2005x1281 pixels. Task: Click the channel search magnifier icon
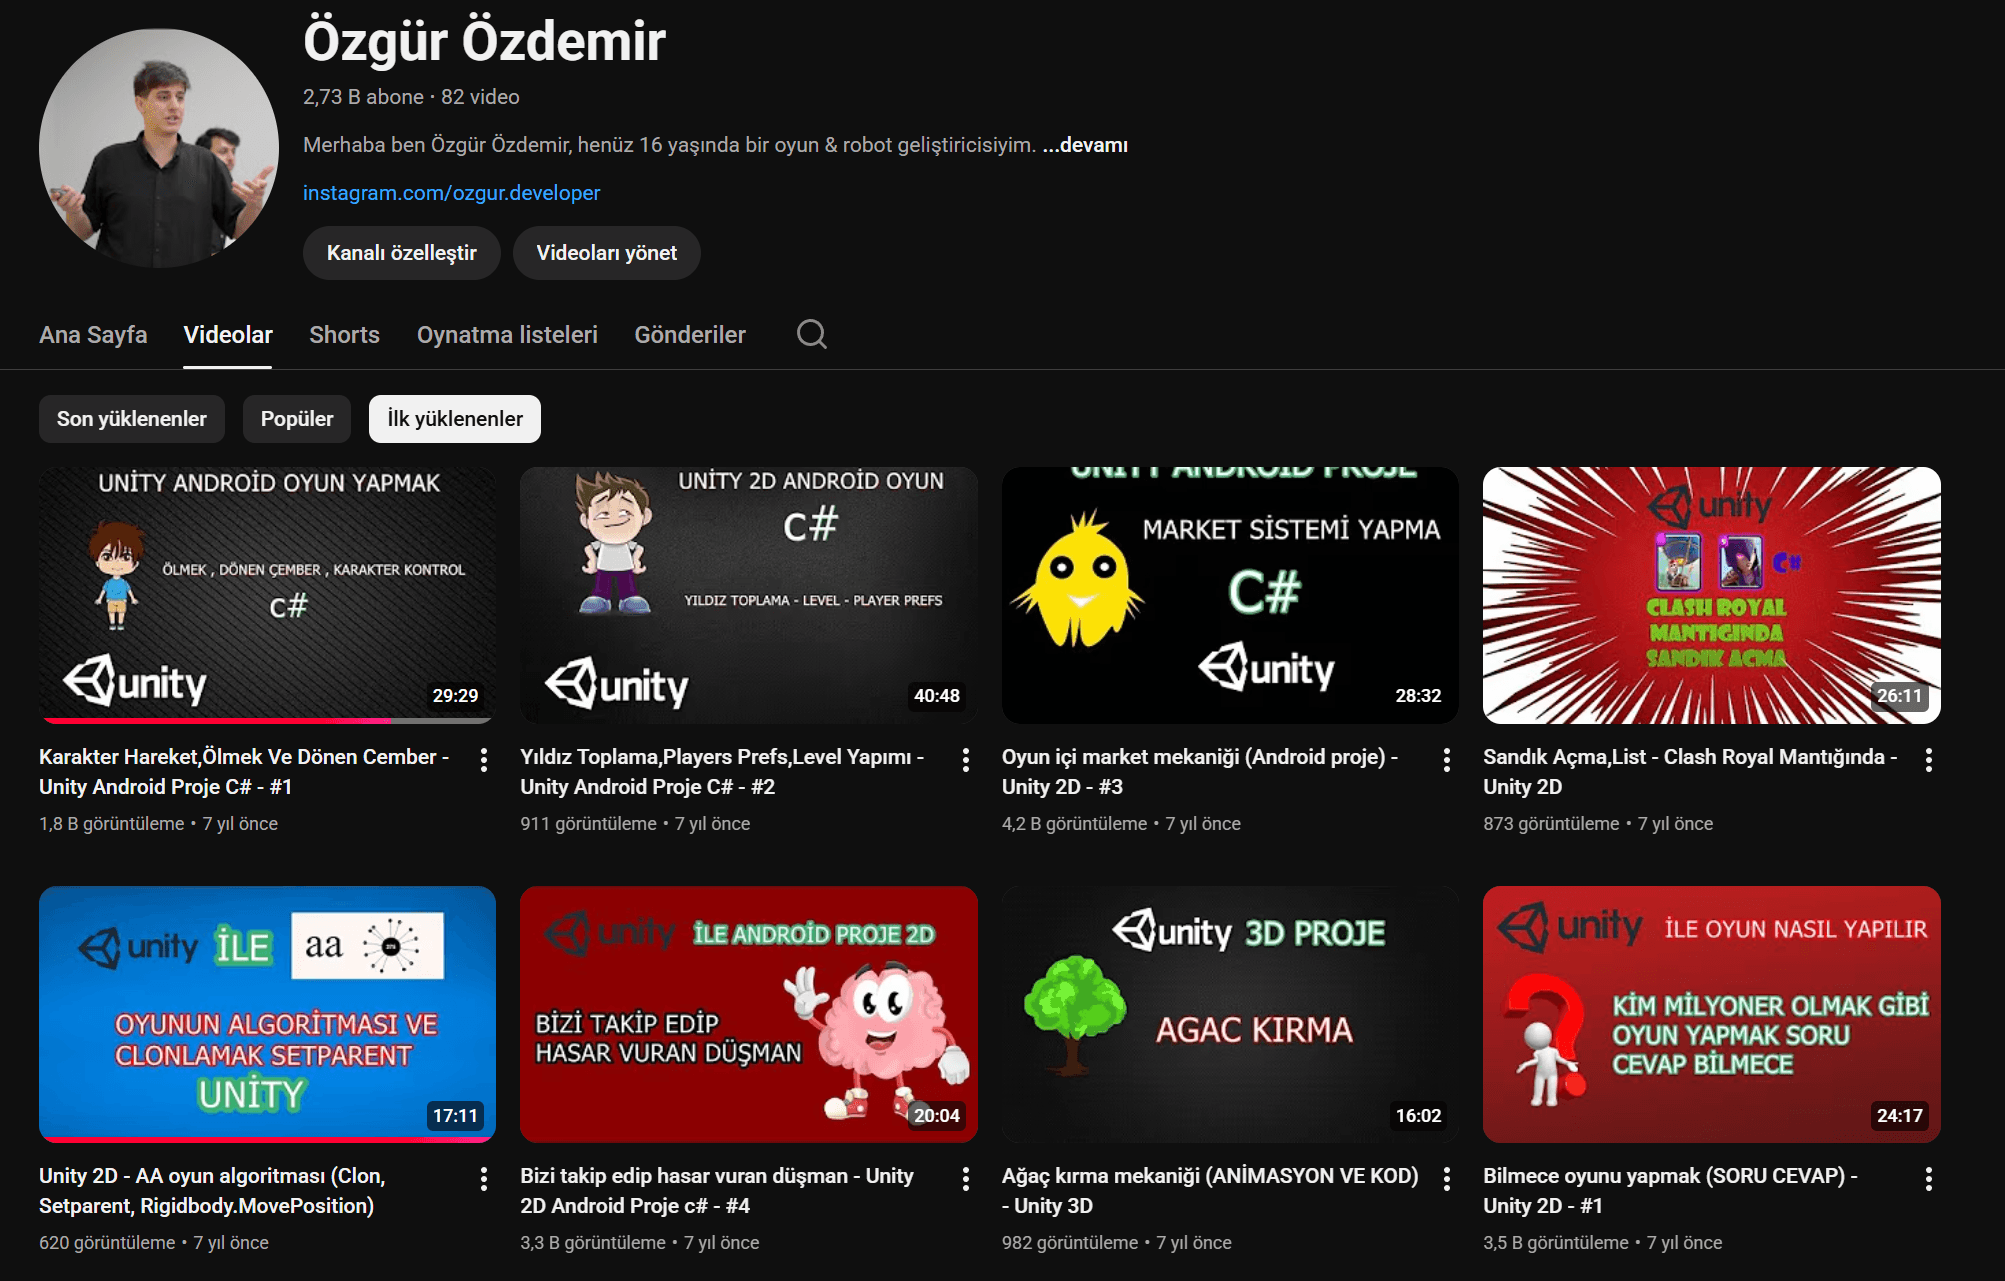coord(811,334)
